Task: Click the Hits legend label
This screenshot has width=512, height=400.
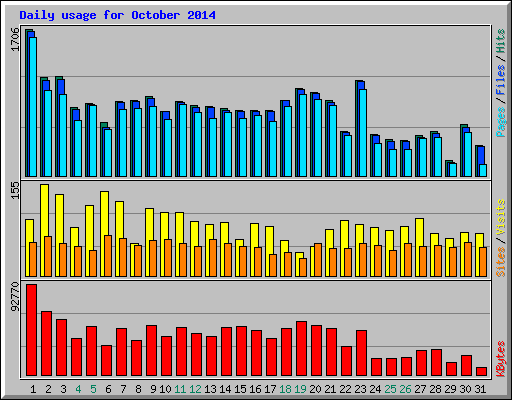Action: pos(501,41)
